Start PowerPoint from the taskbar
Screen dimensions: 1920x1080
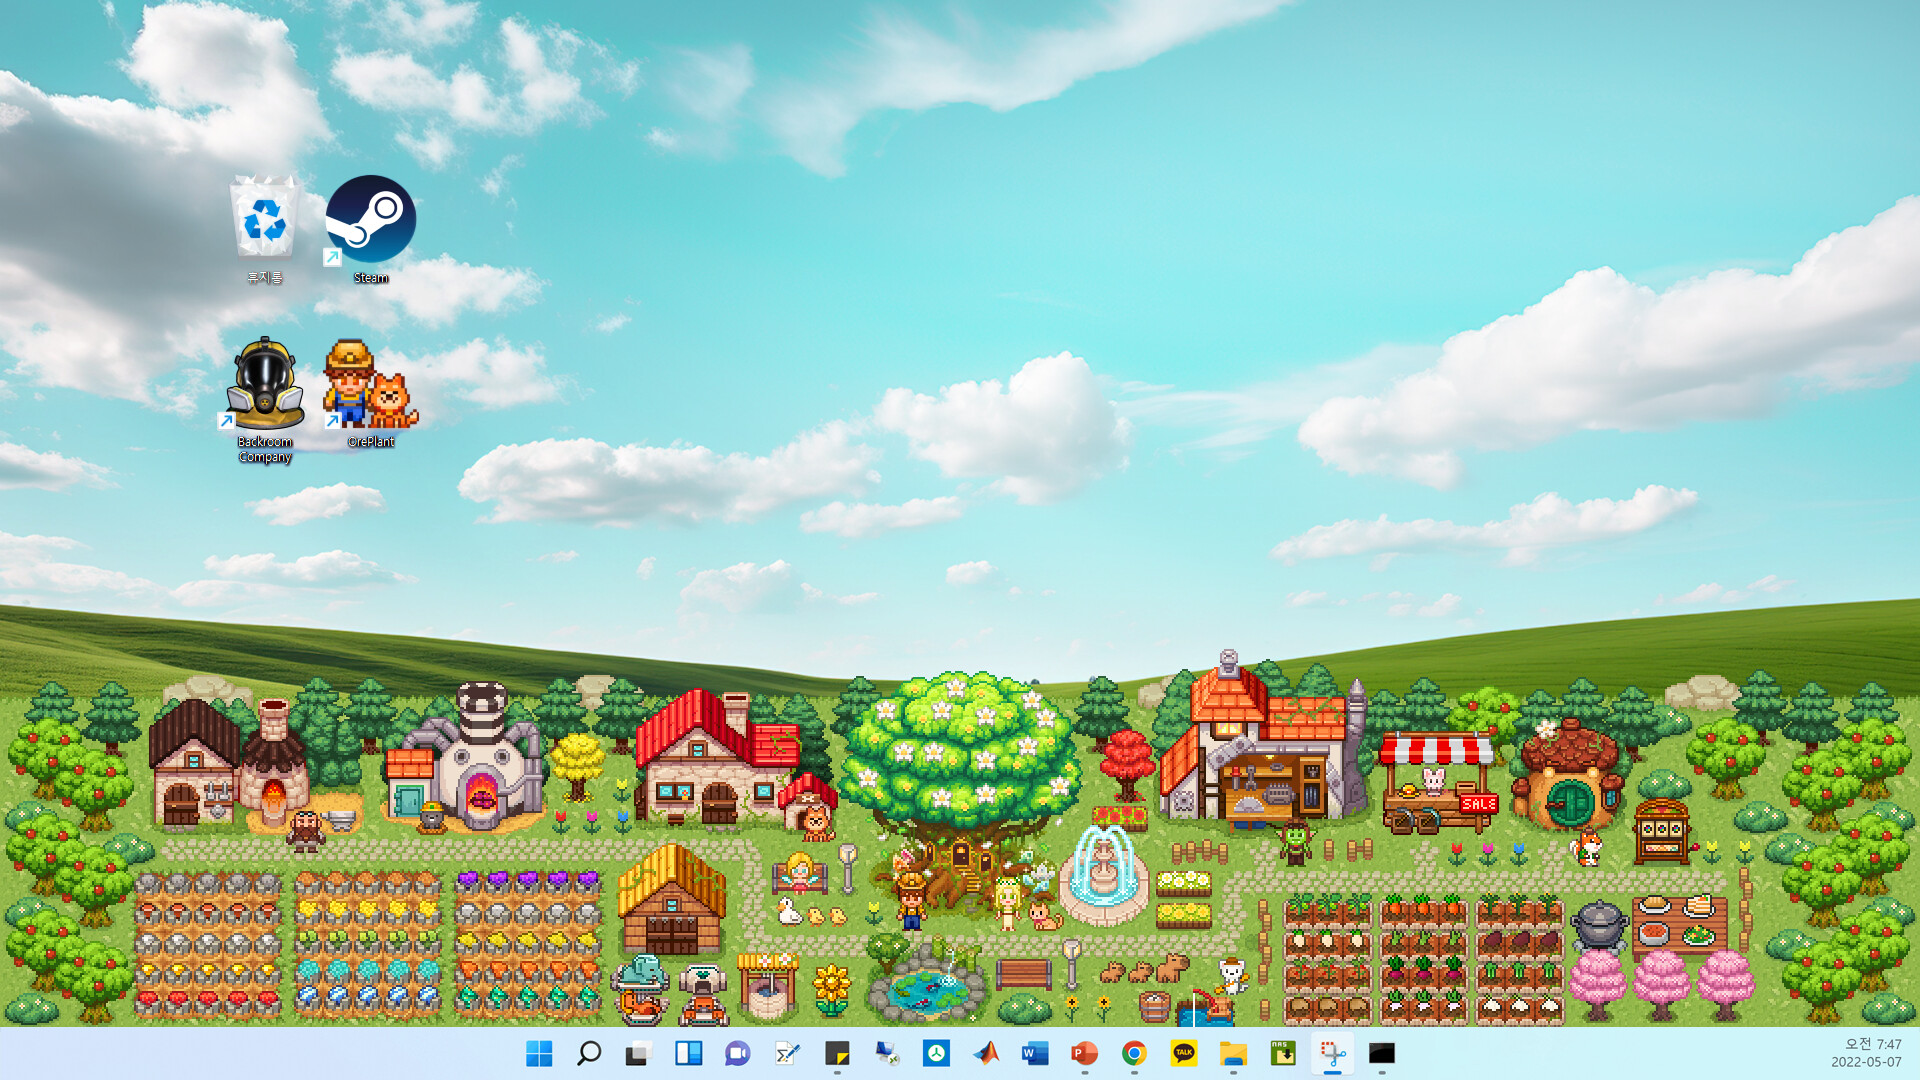pyautogui.click(x=1084, y=1053)
